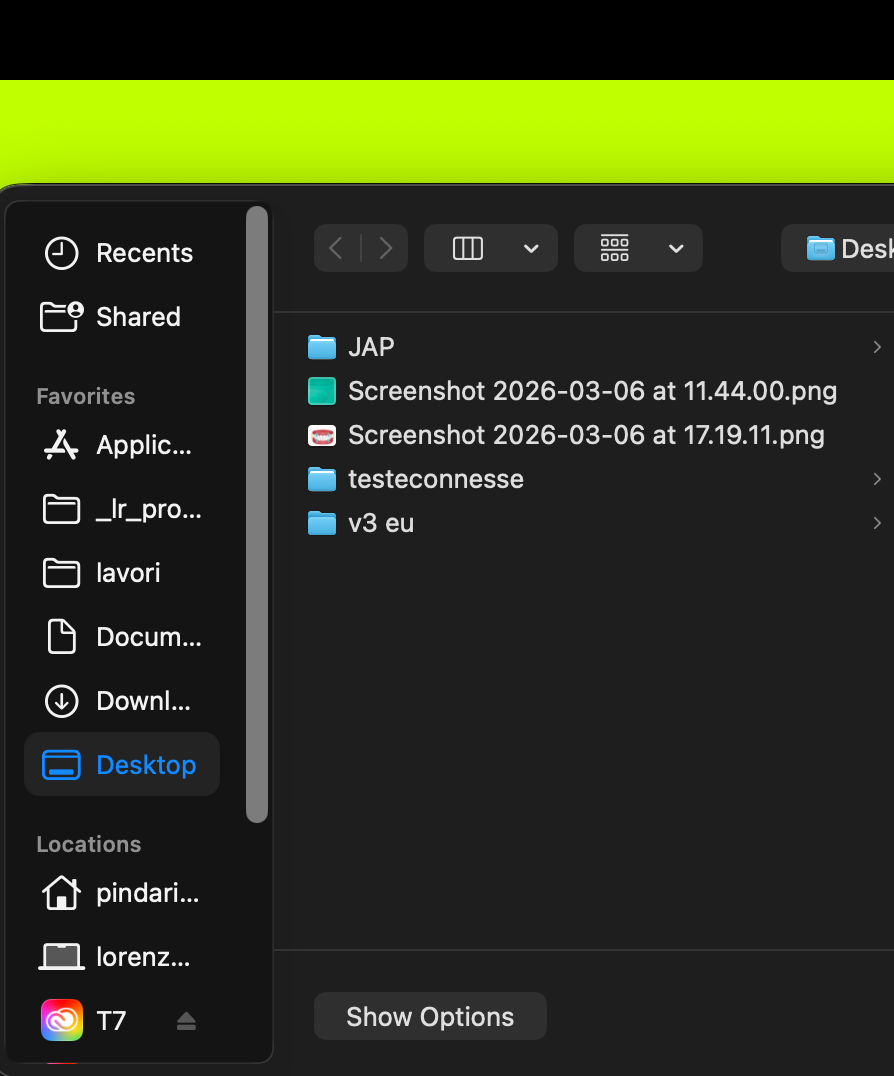
Task: Click the sidebar vertical scrollbar
Action: pos(257,515)
